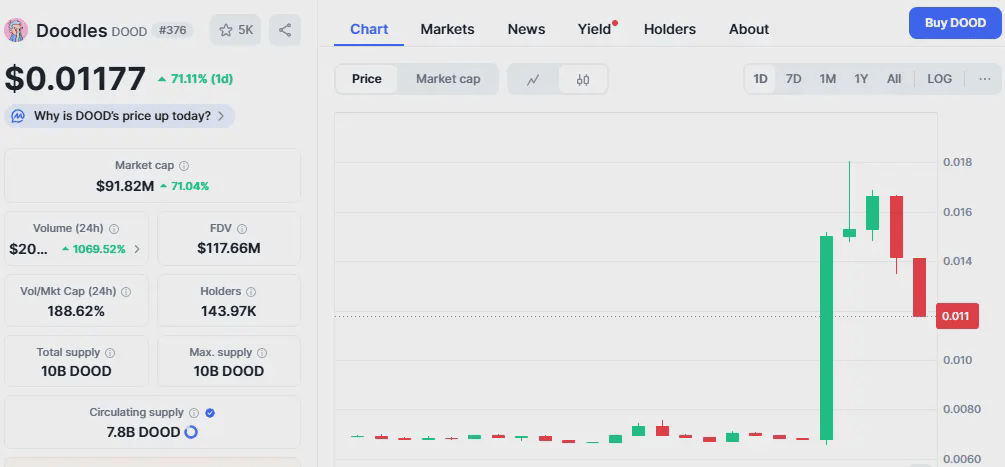Open the Holders tab
Image resolution: width=1005 pixels, height=467 pixels.
[x=670, y=29]
